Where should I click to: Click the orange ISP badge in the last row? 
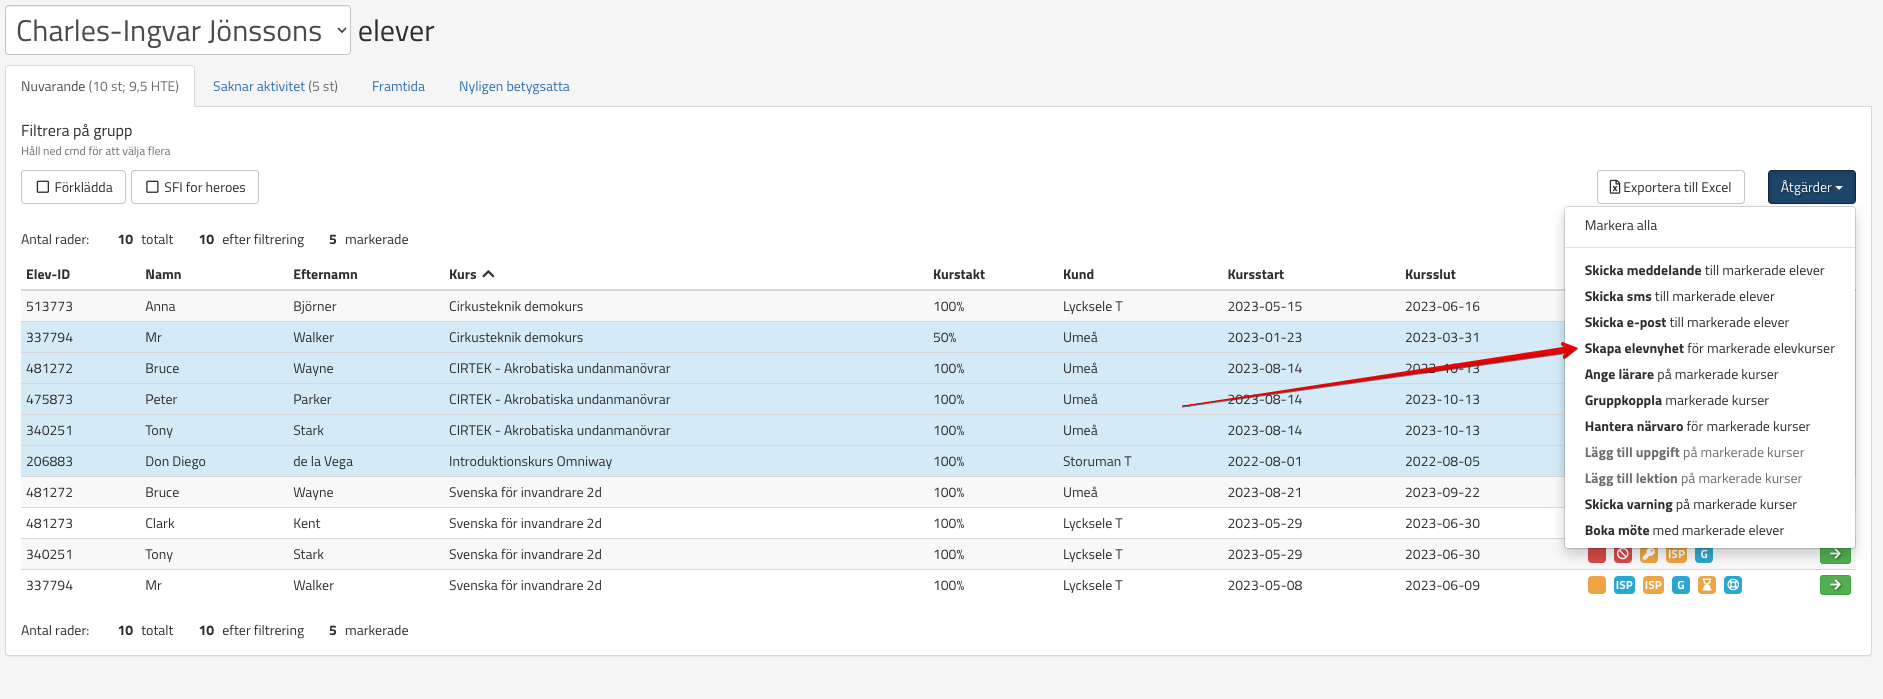point(1653,585)
